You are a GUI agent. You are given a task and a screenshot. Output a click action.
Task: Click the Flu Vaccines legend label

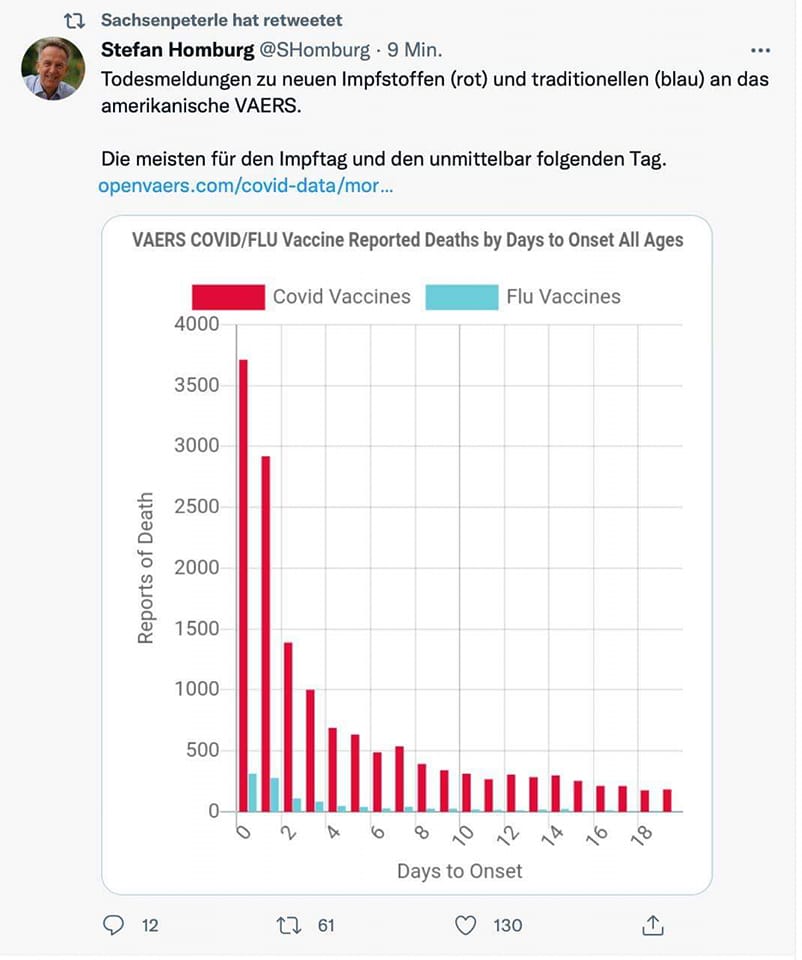coord(564,296)
